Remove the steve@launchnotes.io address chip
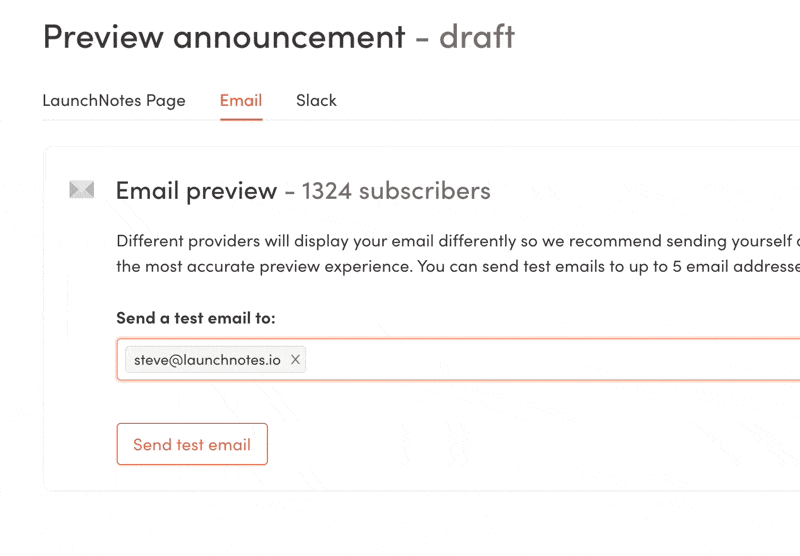 (295, 360)
